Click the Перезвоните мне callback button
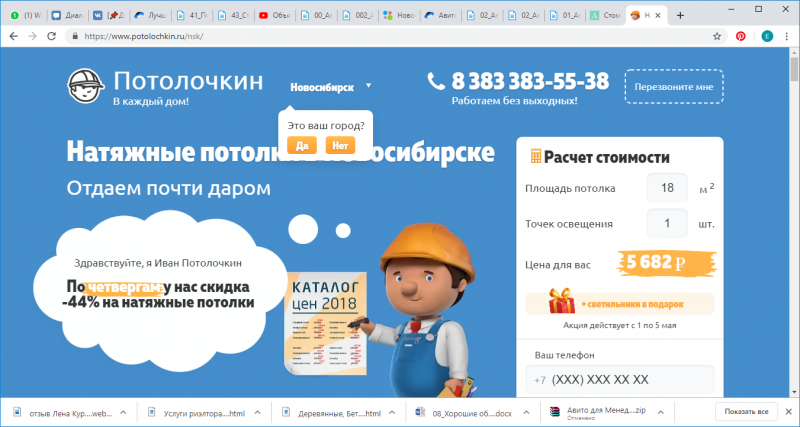This screenshot has height=427, width=800. pyautogui.click(x=674, y=87)
